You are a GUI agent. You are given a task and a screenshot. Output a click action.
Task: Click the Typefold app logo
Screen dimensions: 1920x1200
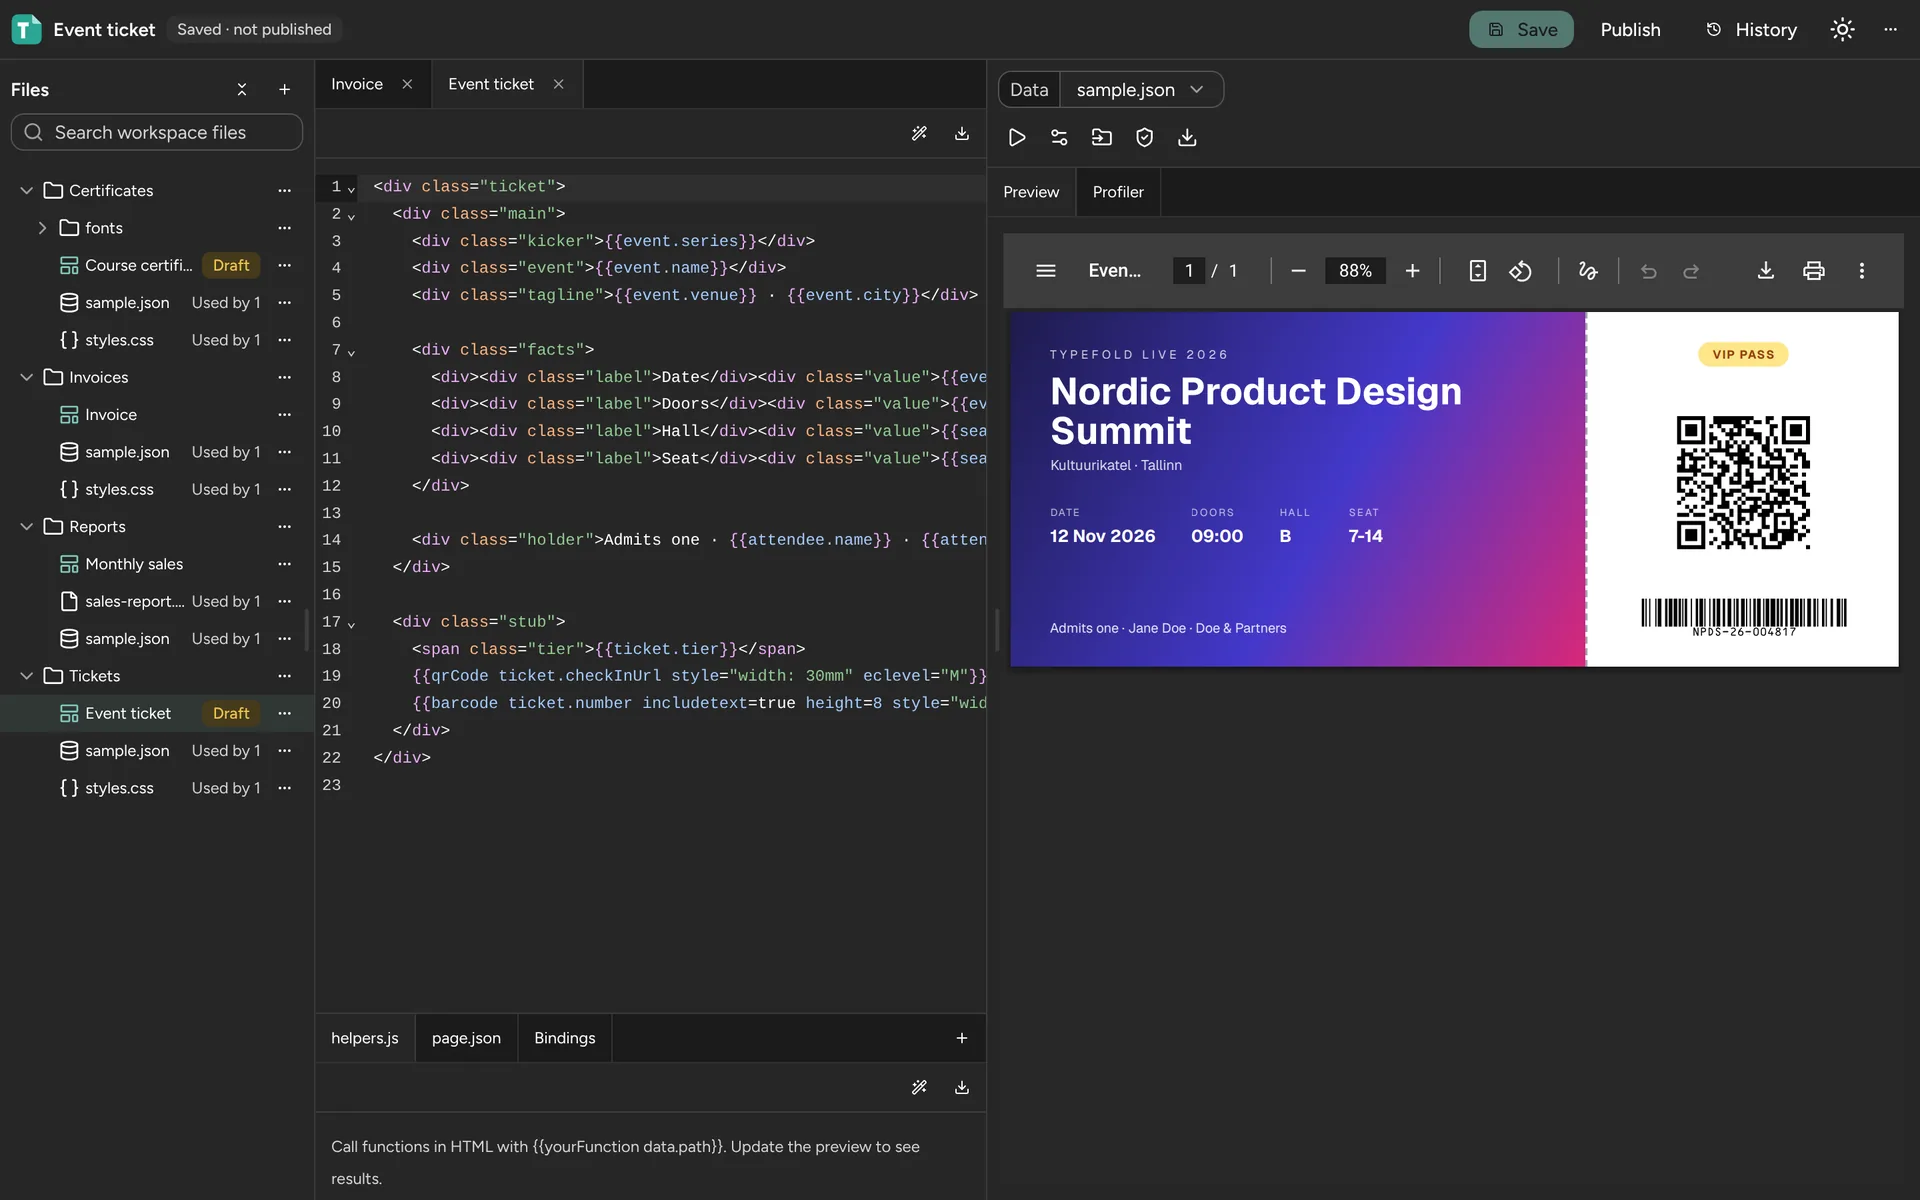click(x=26, y=30)
